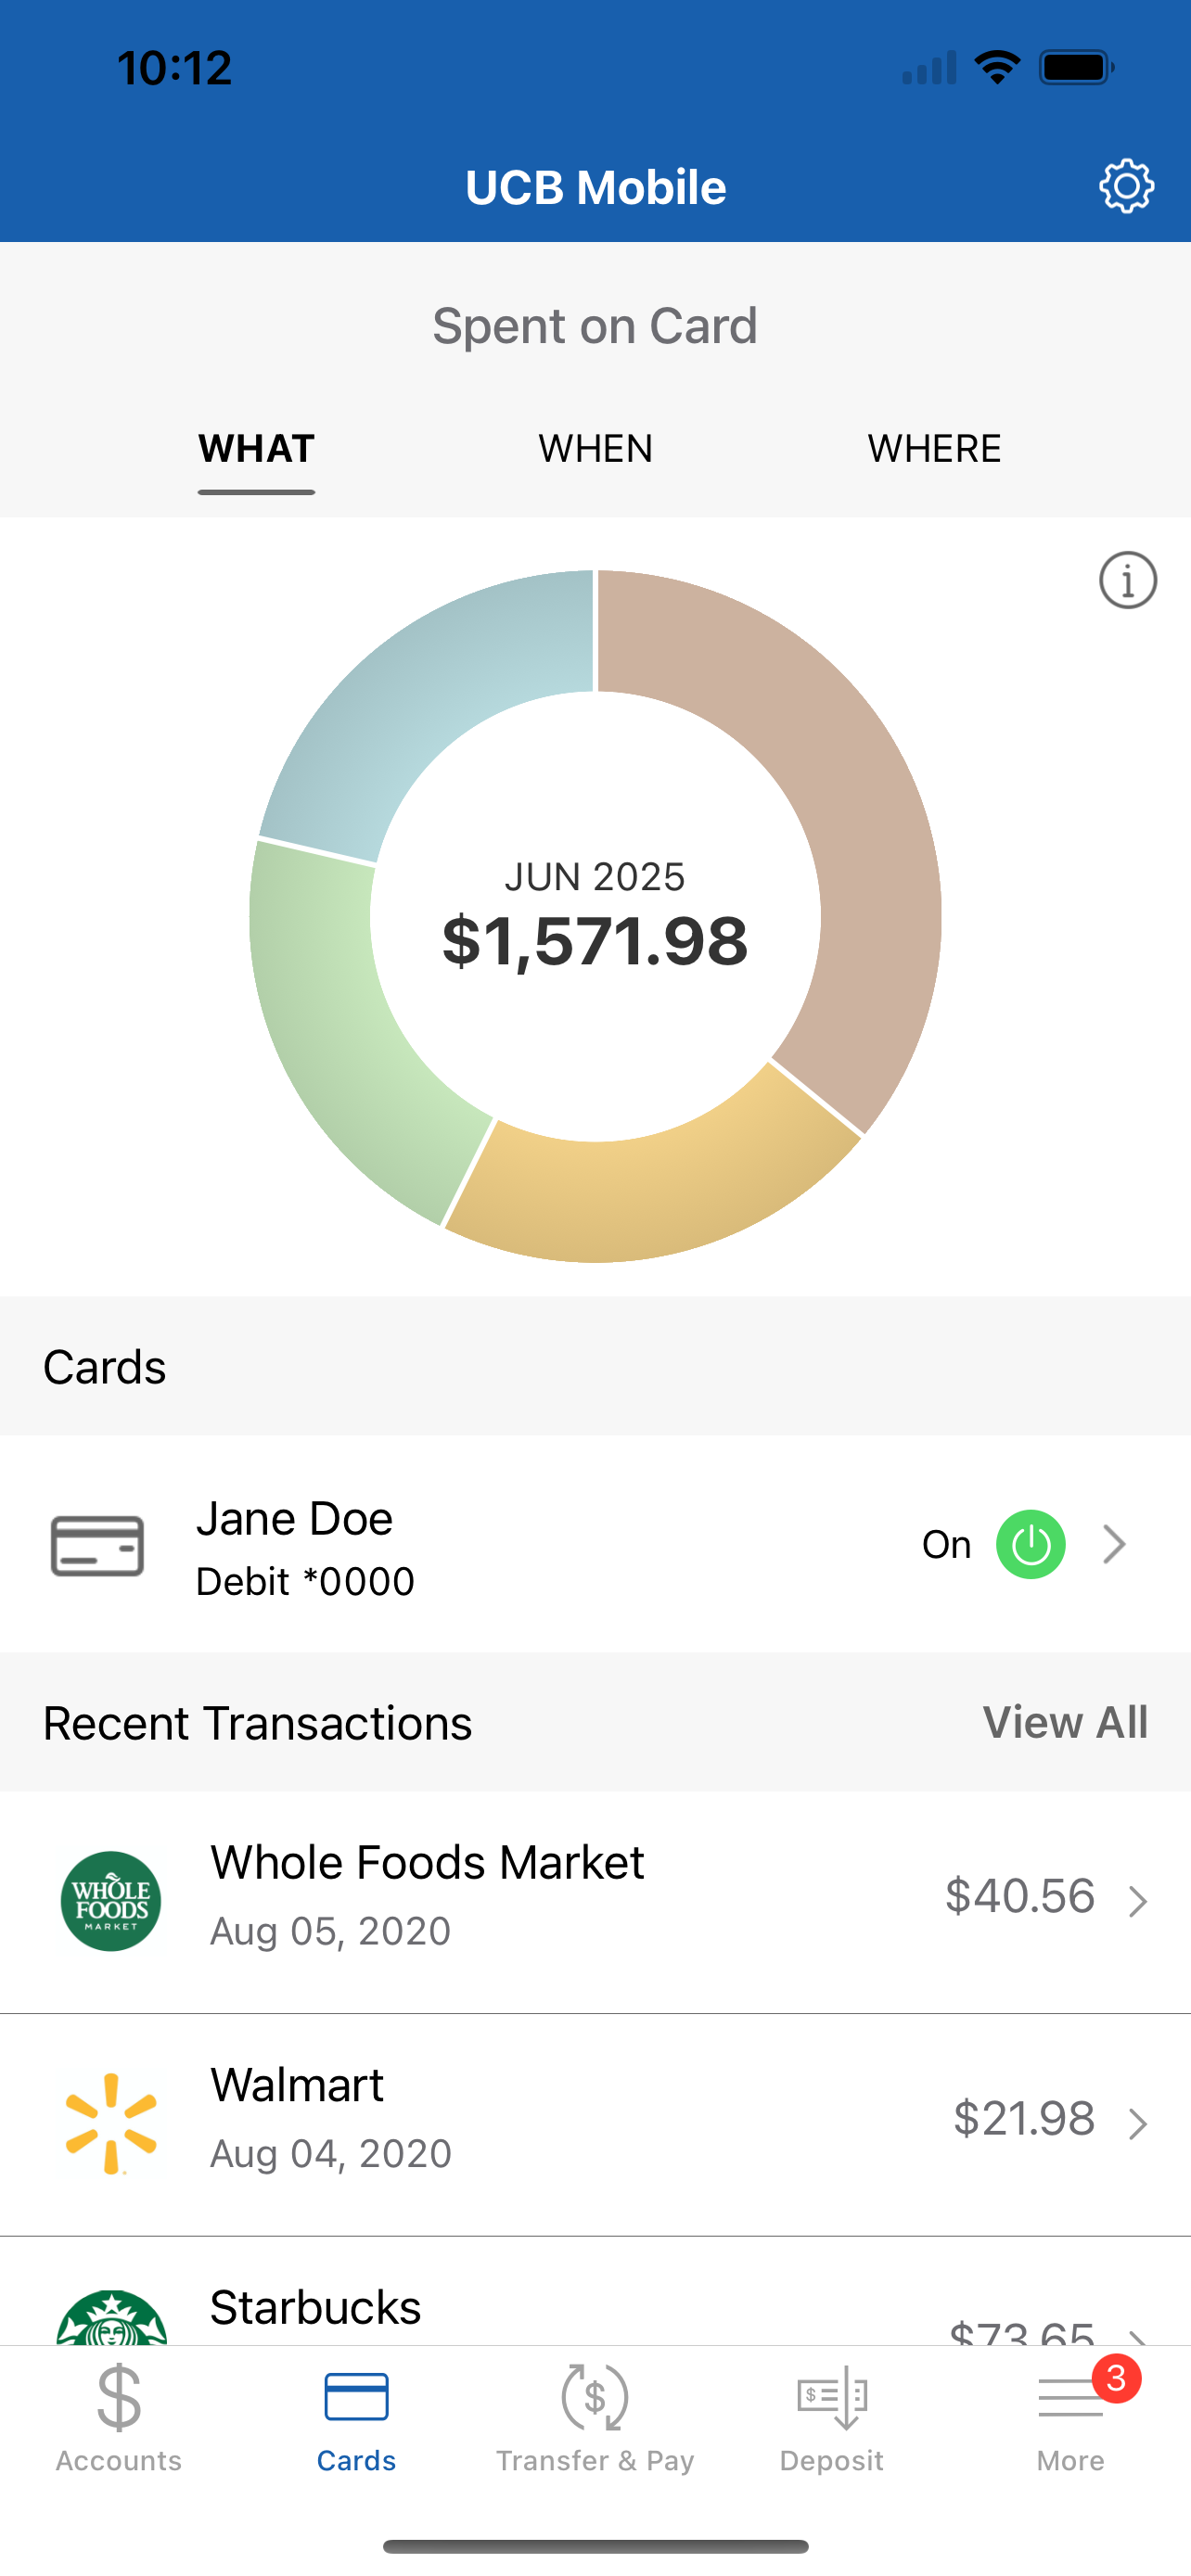The image size is (1191, 2576).
Task: Open the Whole Foods $40.56 transaction chevron
Action: 1137,1901
